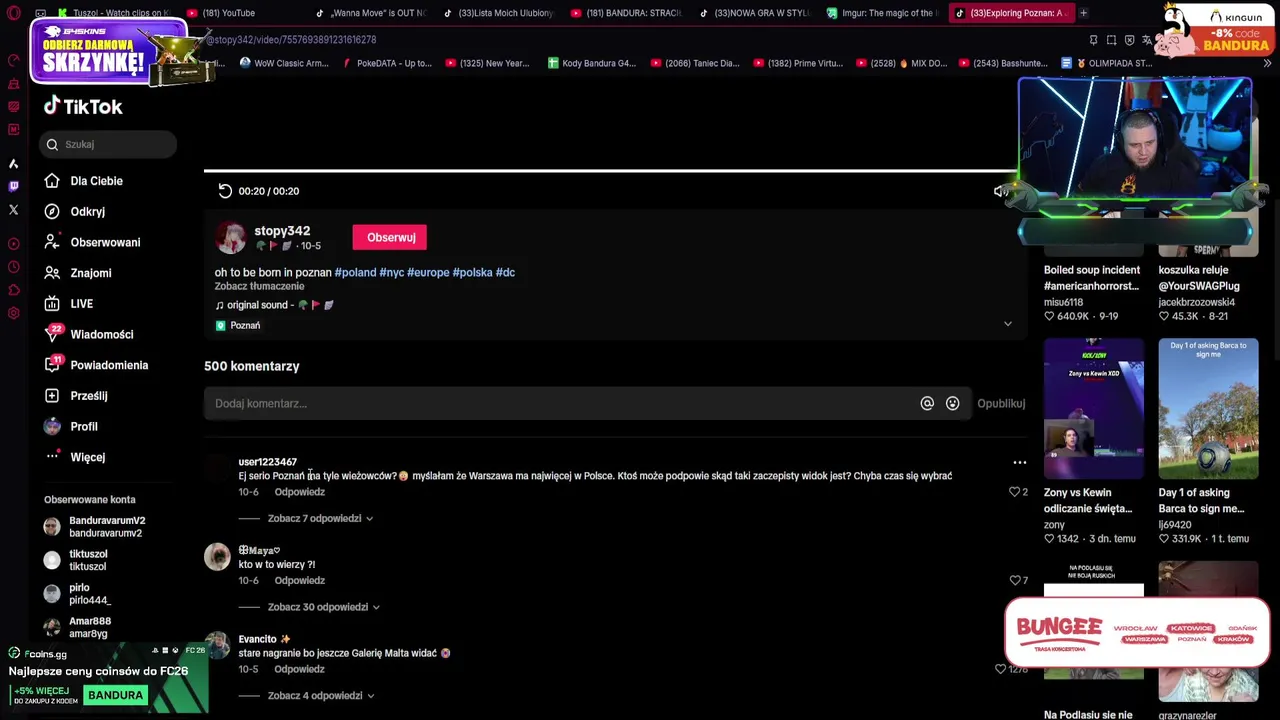Open Odkryj in TikTok sidebar
The width and height of the screenshot is (1280, 720).
[87, 212]
